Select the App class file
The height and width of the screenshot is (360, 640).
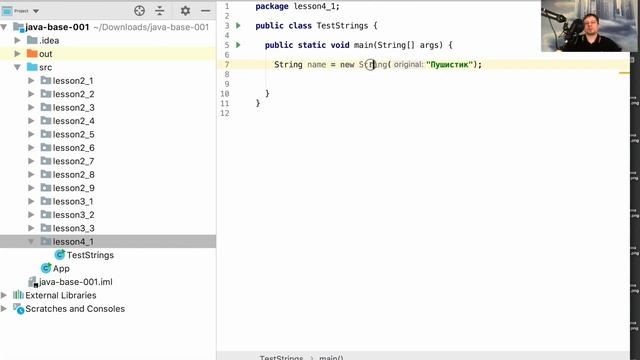(x=61, y=269)
